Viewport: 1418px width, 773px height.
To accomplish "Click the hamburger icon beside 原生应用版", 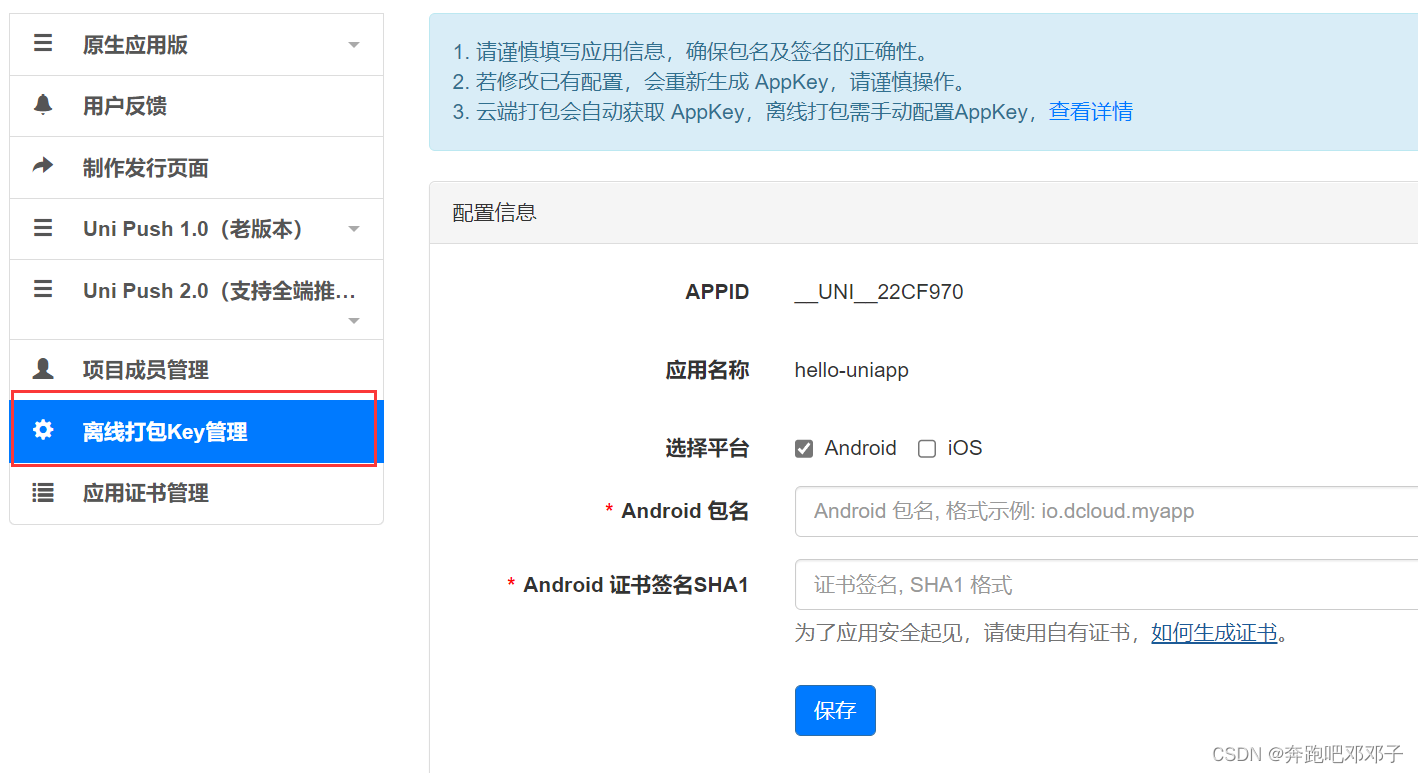I will pyautogui.click(x=43, y=44).
